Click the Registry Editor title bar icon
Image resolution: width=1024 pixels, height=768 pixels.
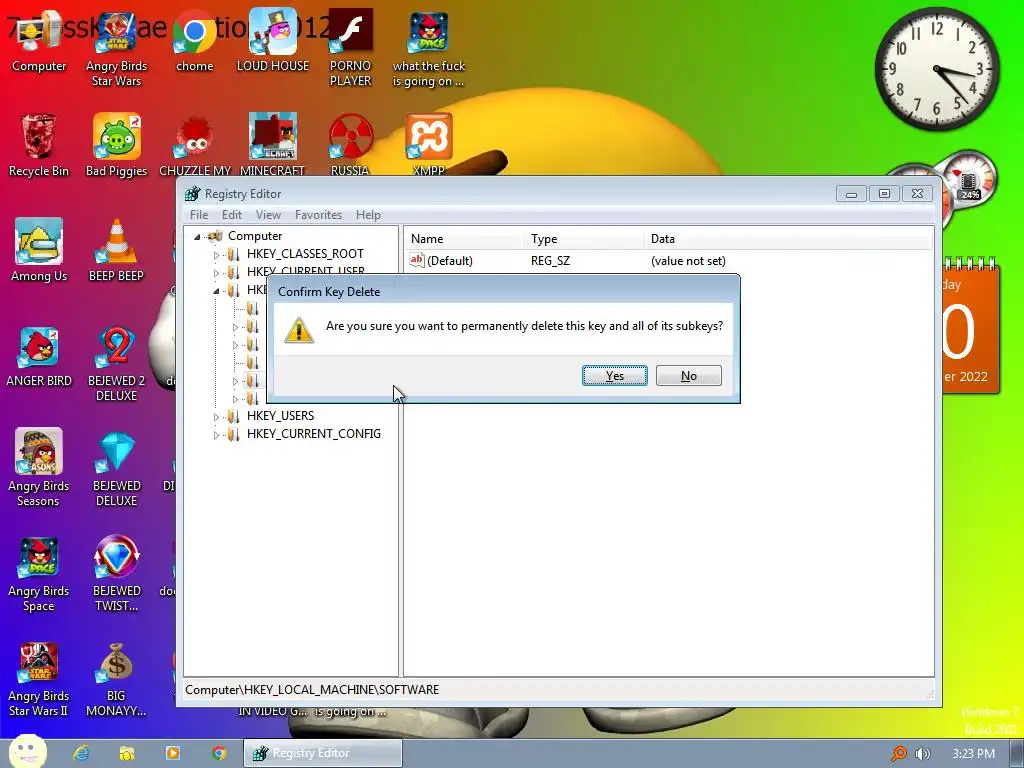(x=193, y=194)
